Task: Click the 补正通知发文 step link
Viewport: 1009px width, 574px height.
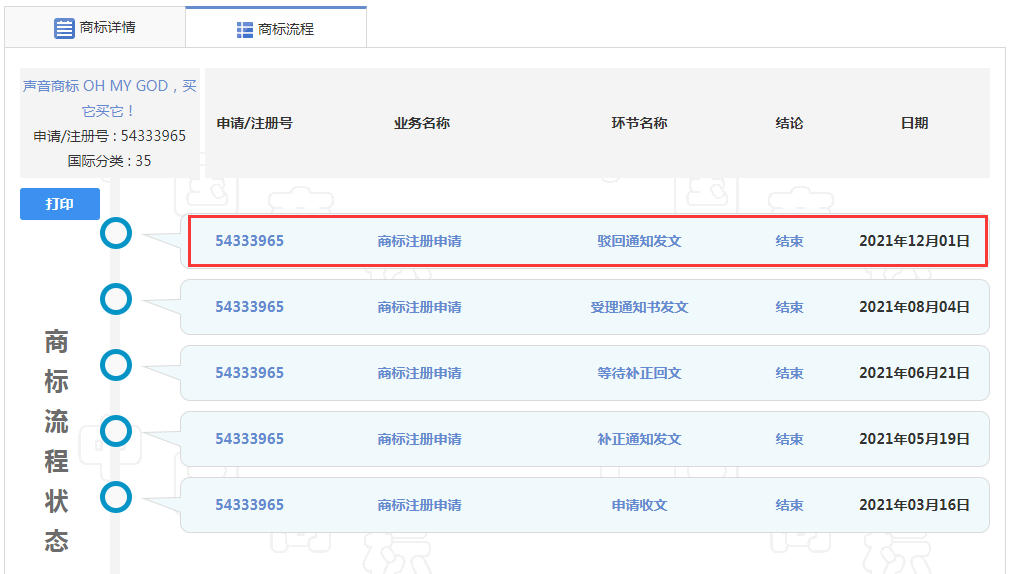Action: (x=639, y=439)
